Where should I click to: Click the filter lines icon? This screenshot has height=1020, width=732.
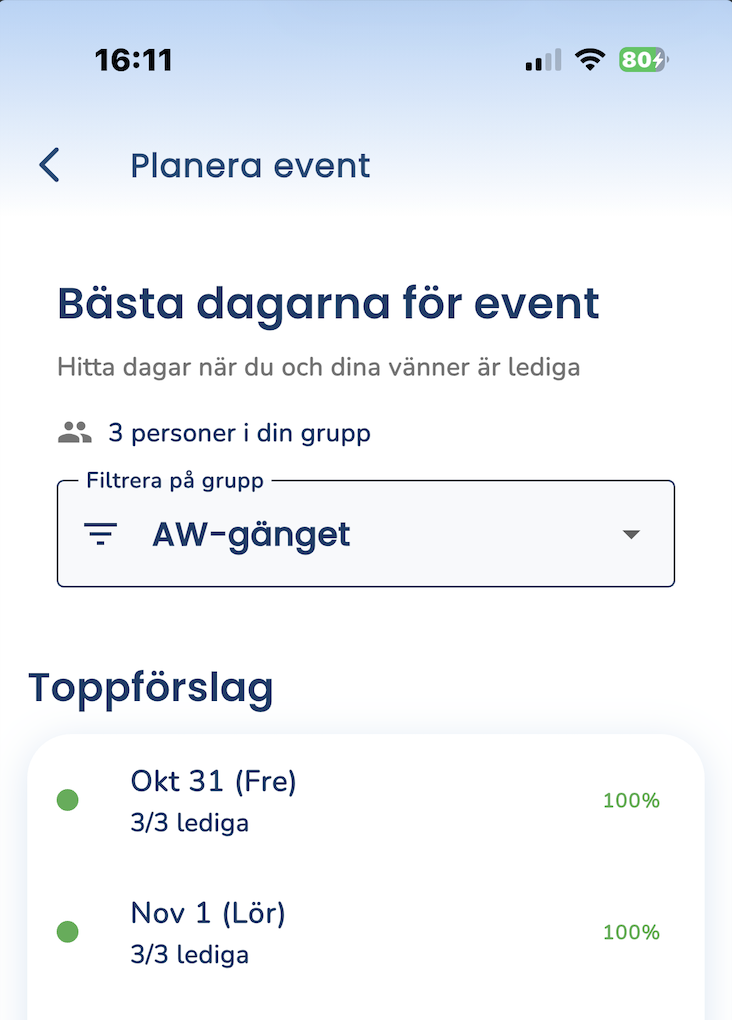[101, 535]
